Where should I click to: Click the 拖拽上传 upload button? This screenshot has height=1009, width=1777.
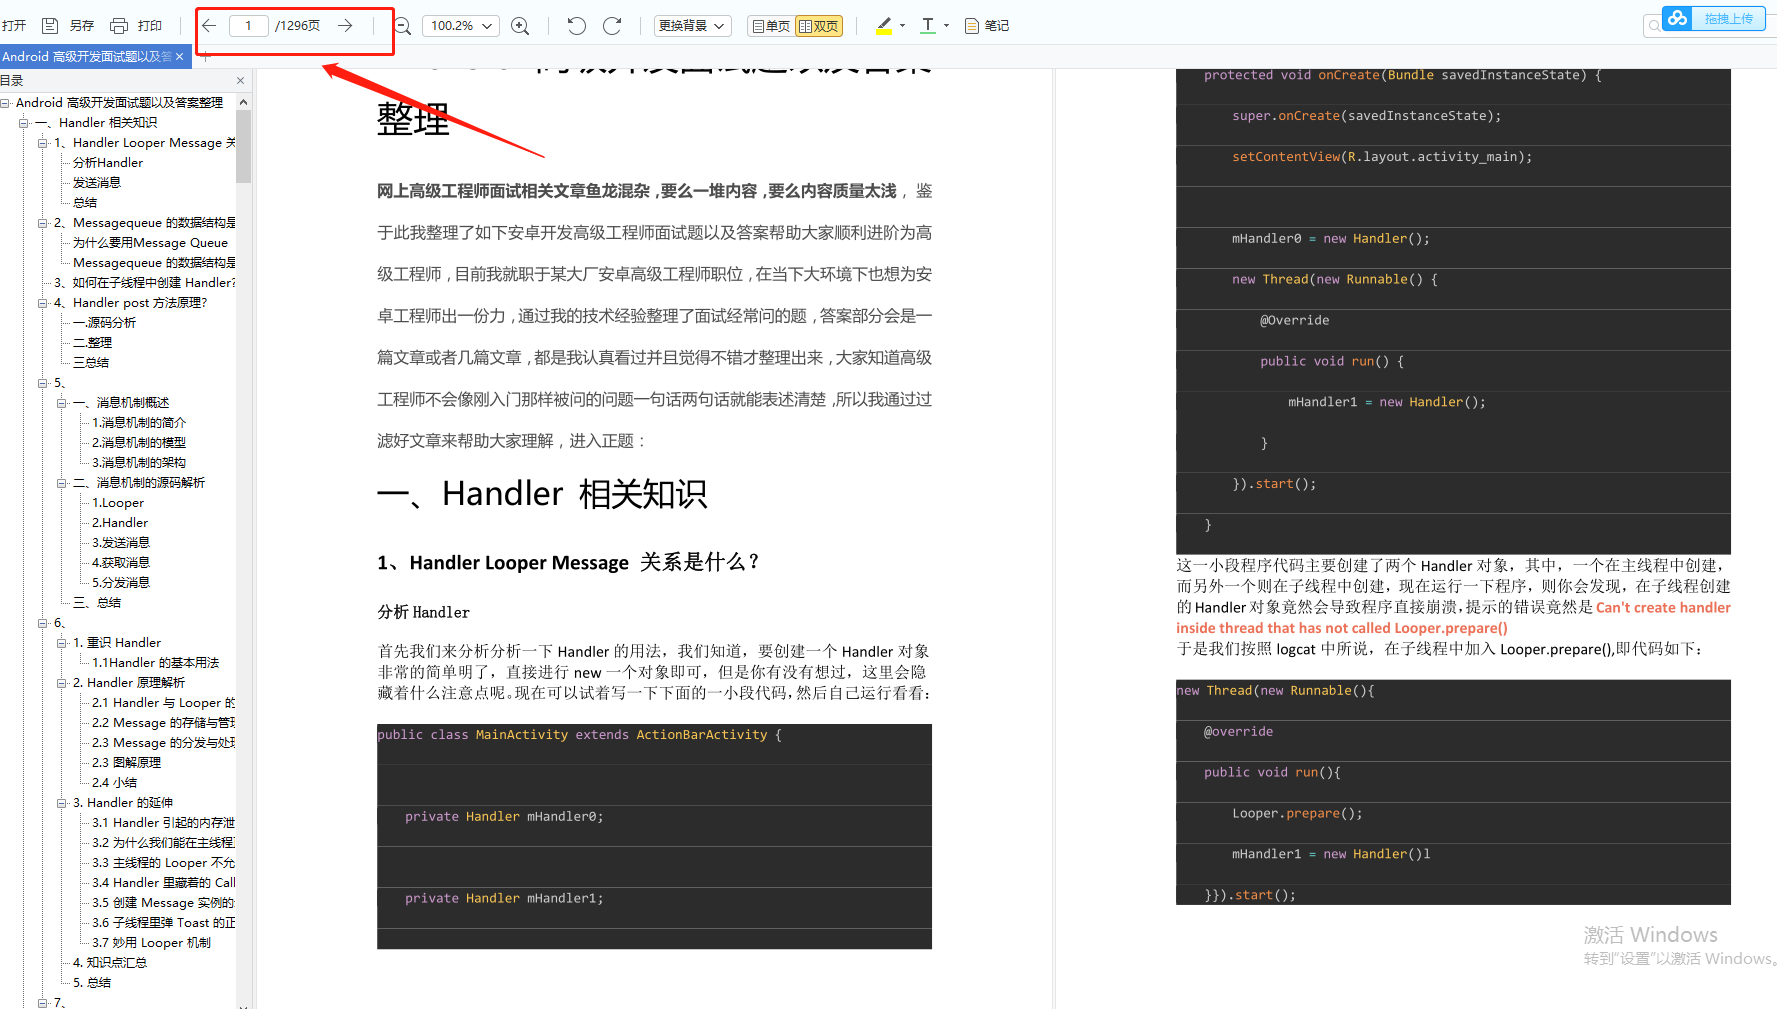tap(1729, 18)
